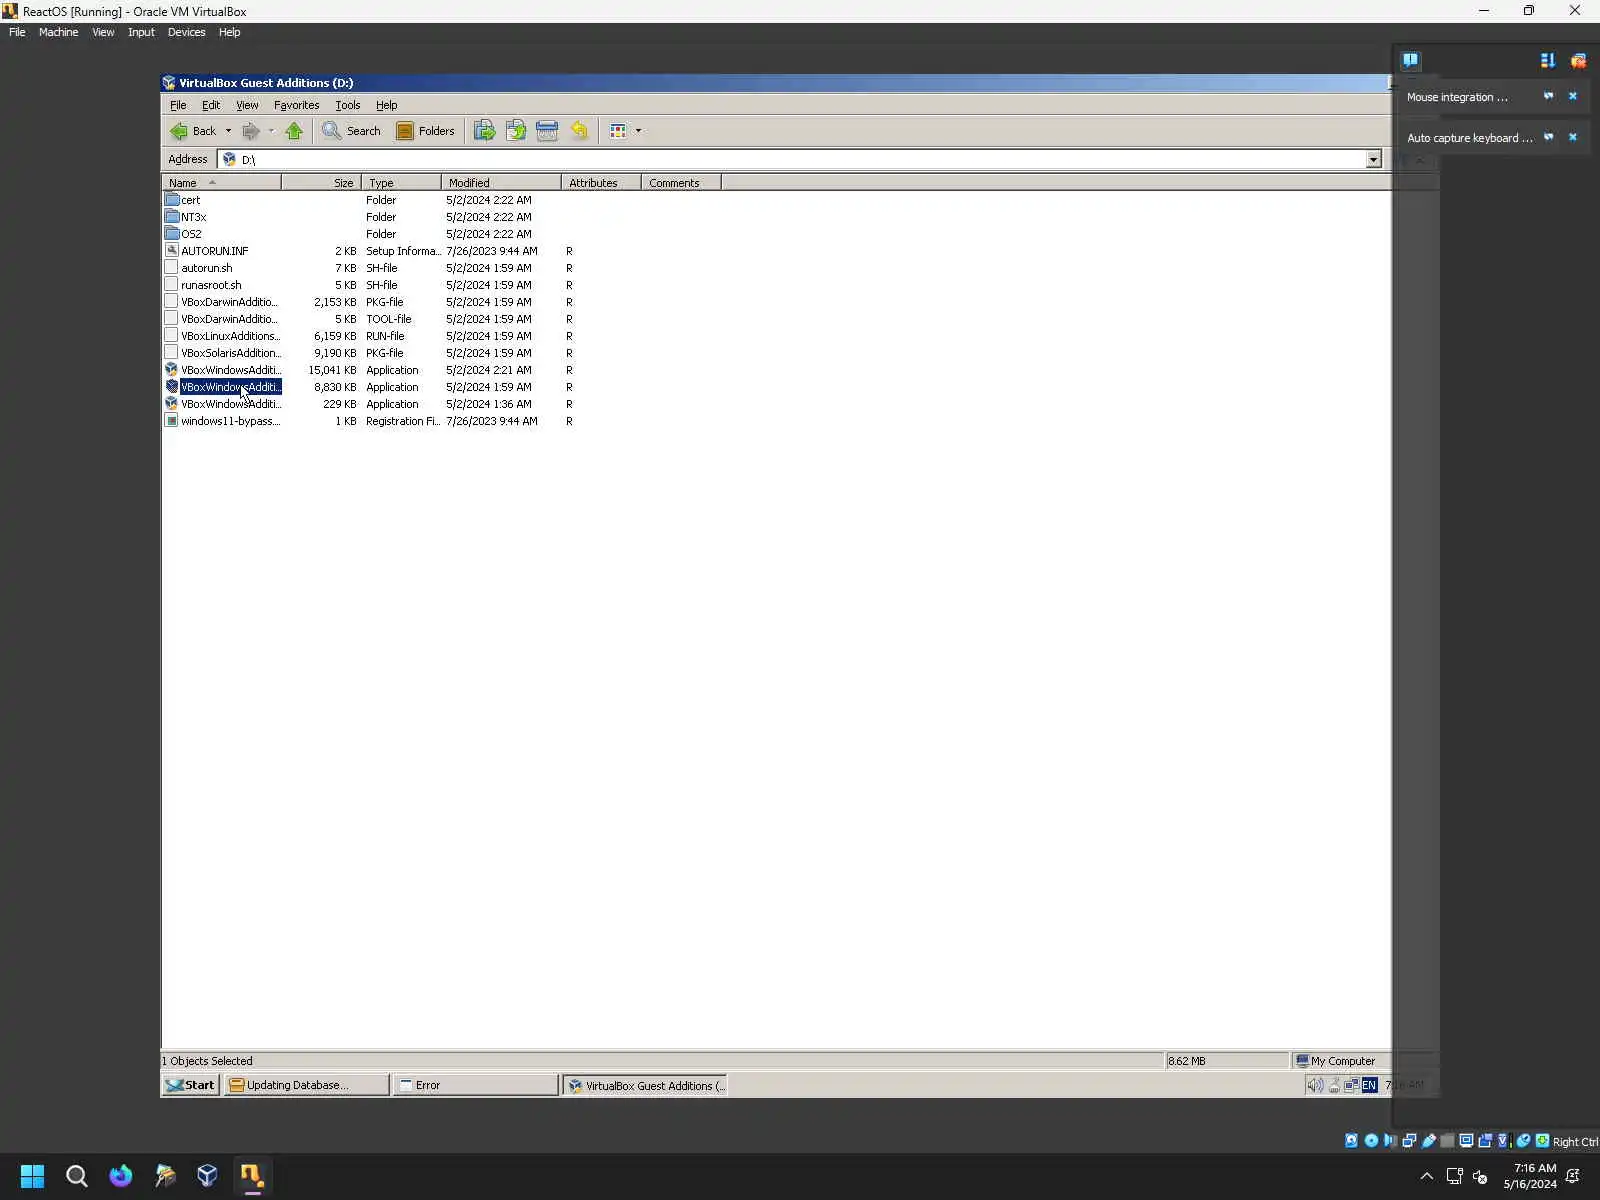
Task: Click the Copy To toolbar icon
Action: point(516,131)
